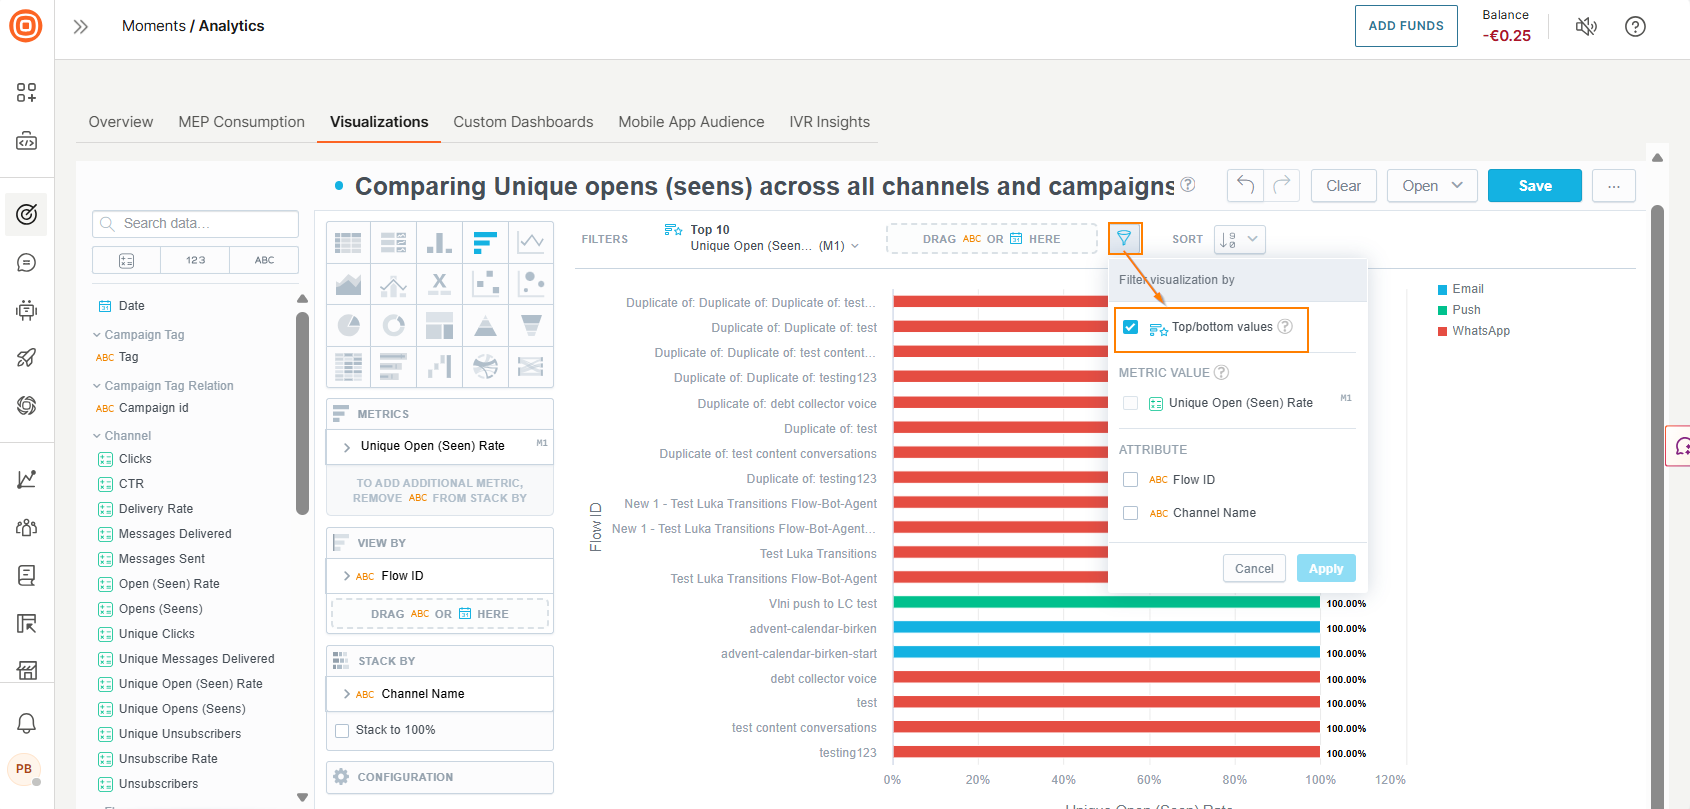This screenshot has width=1690, height=809.
Task: Click the WhatsApp red legend swatch
Action: pos(1443,331)
